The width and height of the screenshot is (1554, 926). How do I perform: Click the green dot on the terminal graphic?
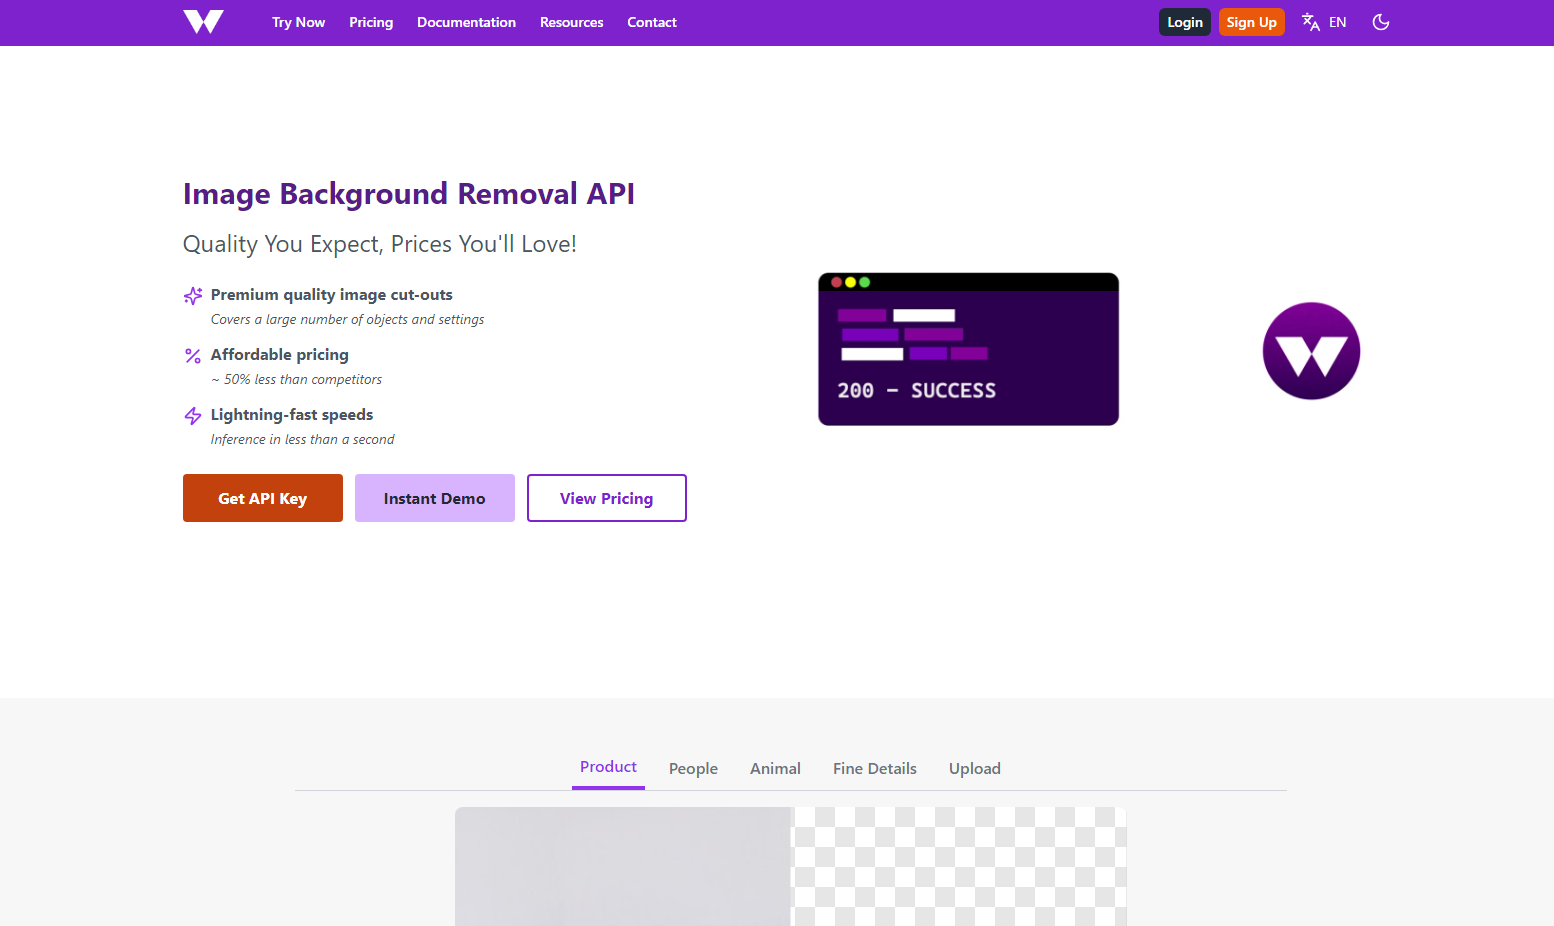865,283
